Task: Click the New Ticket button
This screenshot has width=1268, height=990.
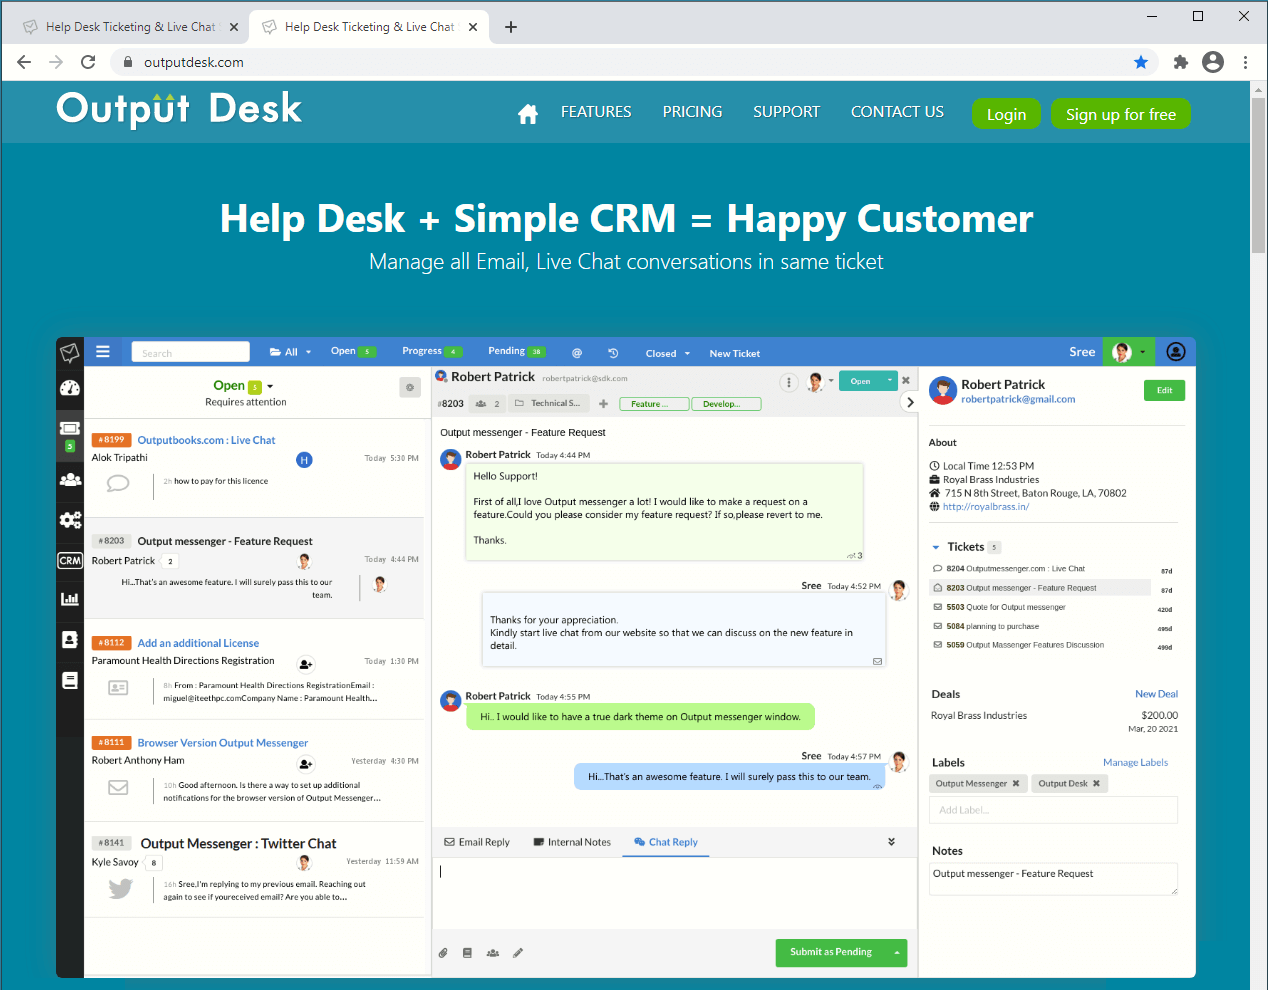Action: 735,353
